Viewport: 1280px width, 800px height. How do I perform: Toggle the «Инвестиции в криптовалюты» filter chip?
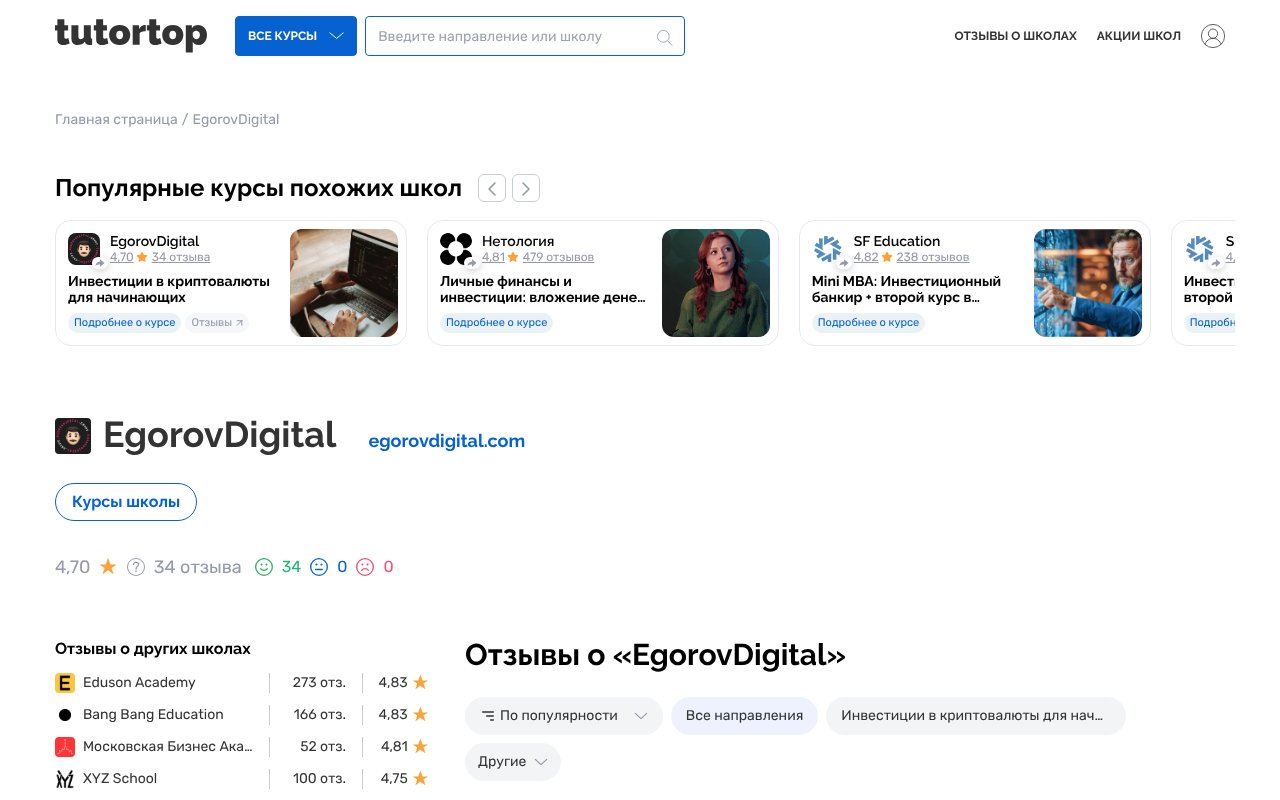[x=975, y=715]
